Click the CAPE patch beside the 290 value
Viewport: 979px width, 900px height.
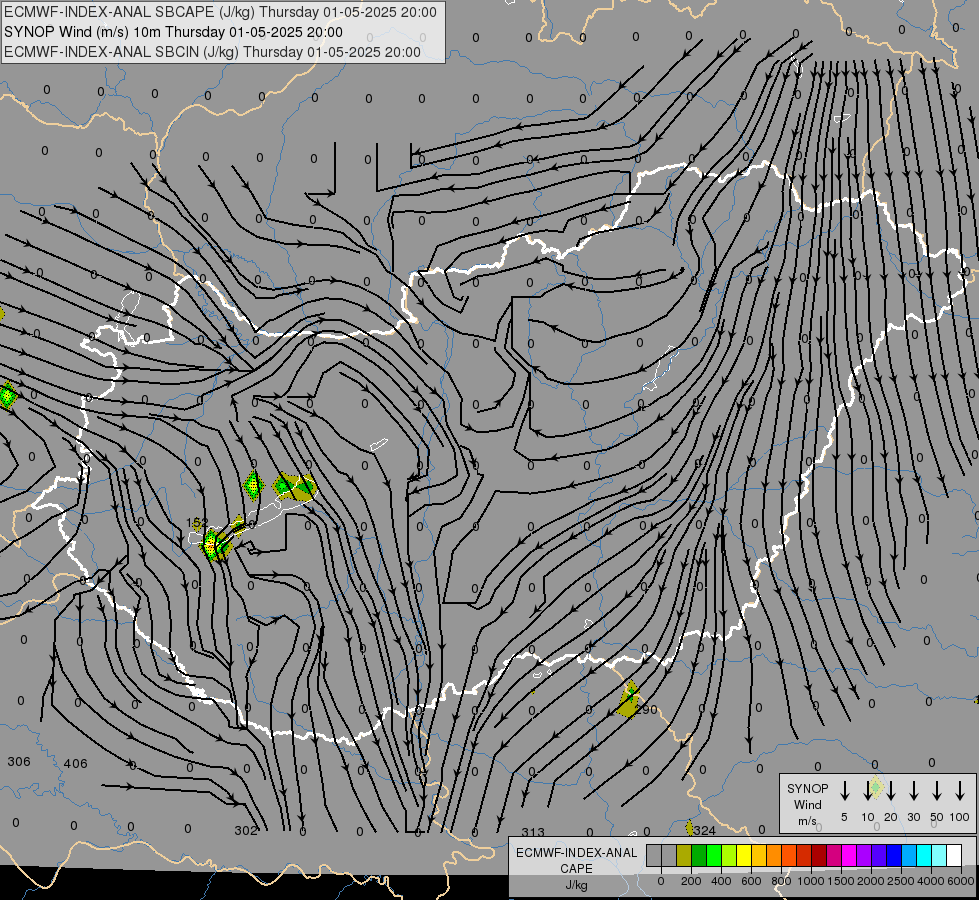627,700
